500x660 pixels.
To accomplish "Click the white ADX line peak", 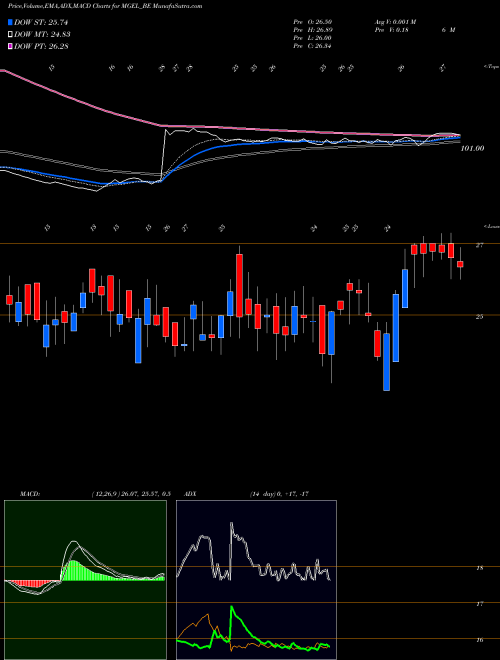I will pyautogui.click(x=231, y=524).
